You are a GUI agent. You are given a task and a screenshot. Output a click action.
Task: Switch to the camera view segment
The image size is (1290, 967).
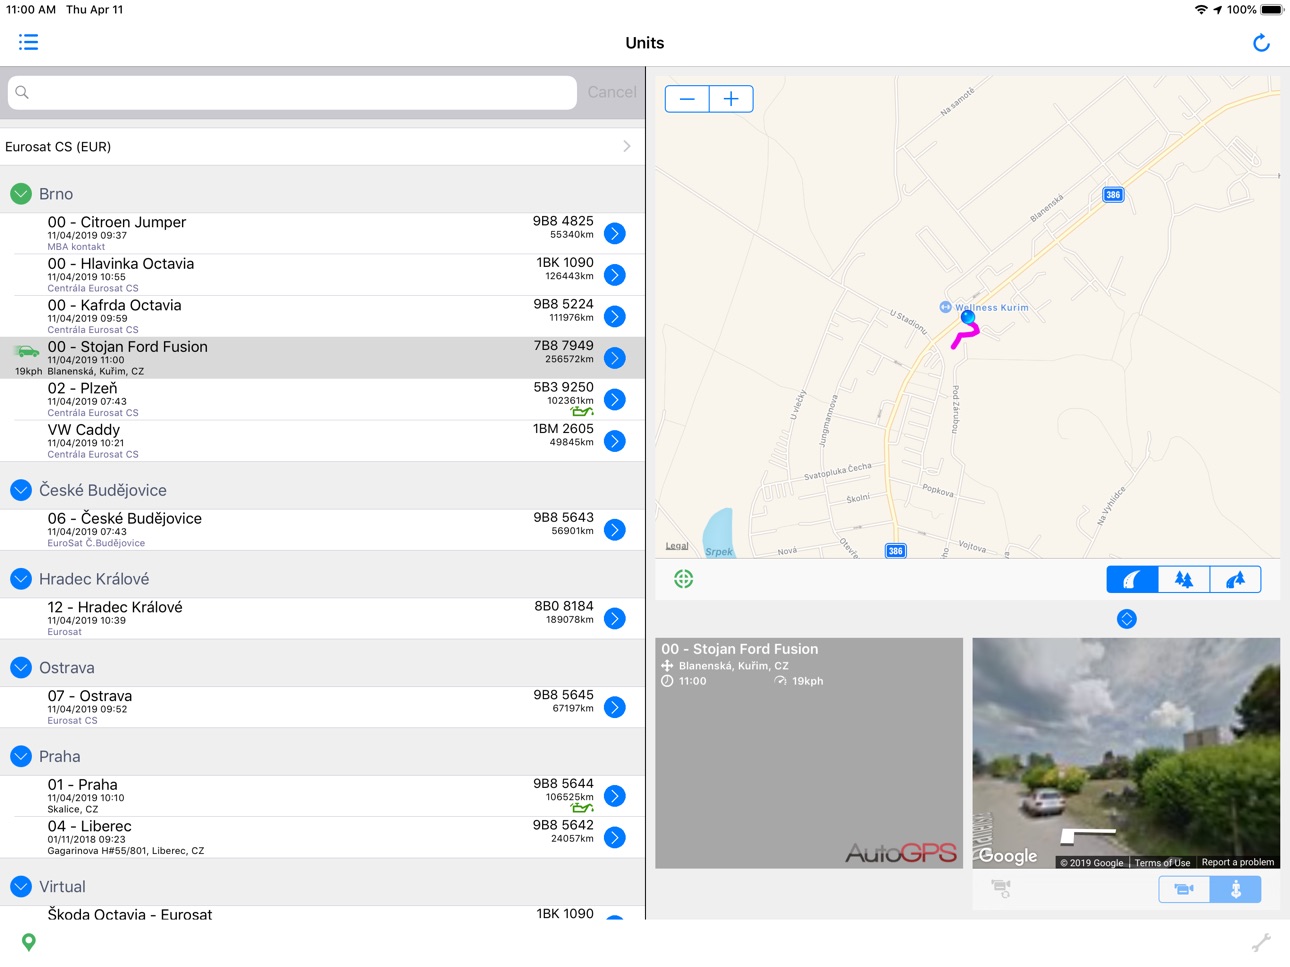[x=1184, y=889]
